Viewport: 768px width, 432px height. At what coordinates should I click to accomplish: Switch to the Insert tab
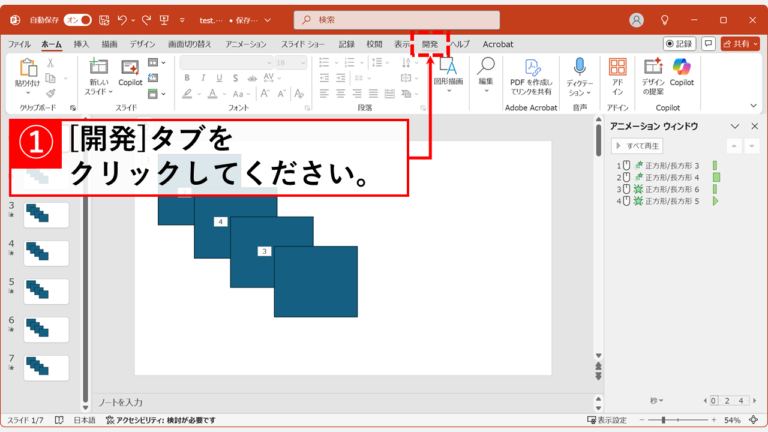[x=81, y=44]
